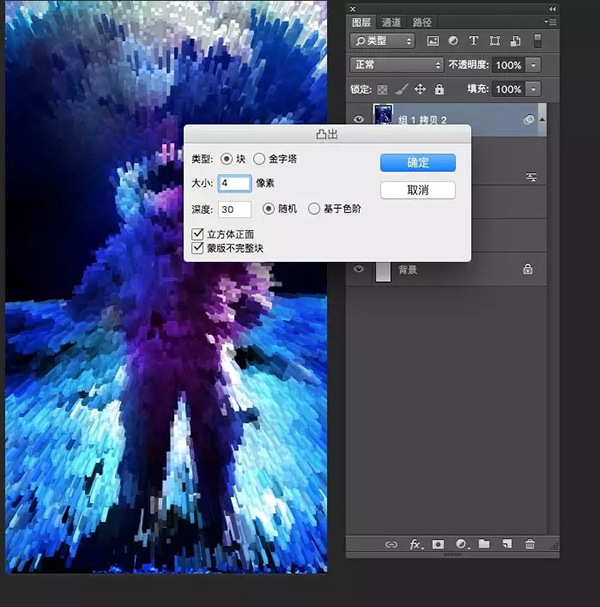
Task: Toggle visibility of 组 1 拷贝 2 layer
Action: (358, 119)
